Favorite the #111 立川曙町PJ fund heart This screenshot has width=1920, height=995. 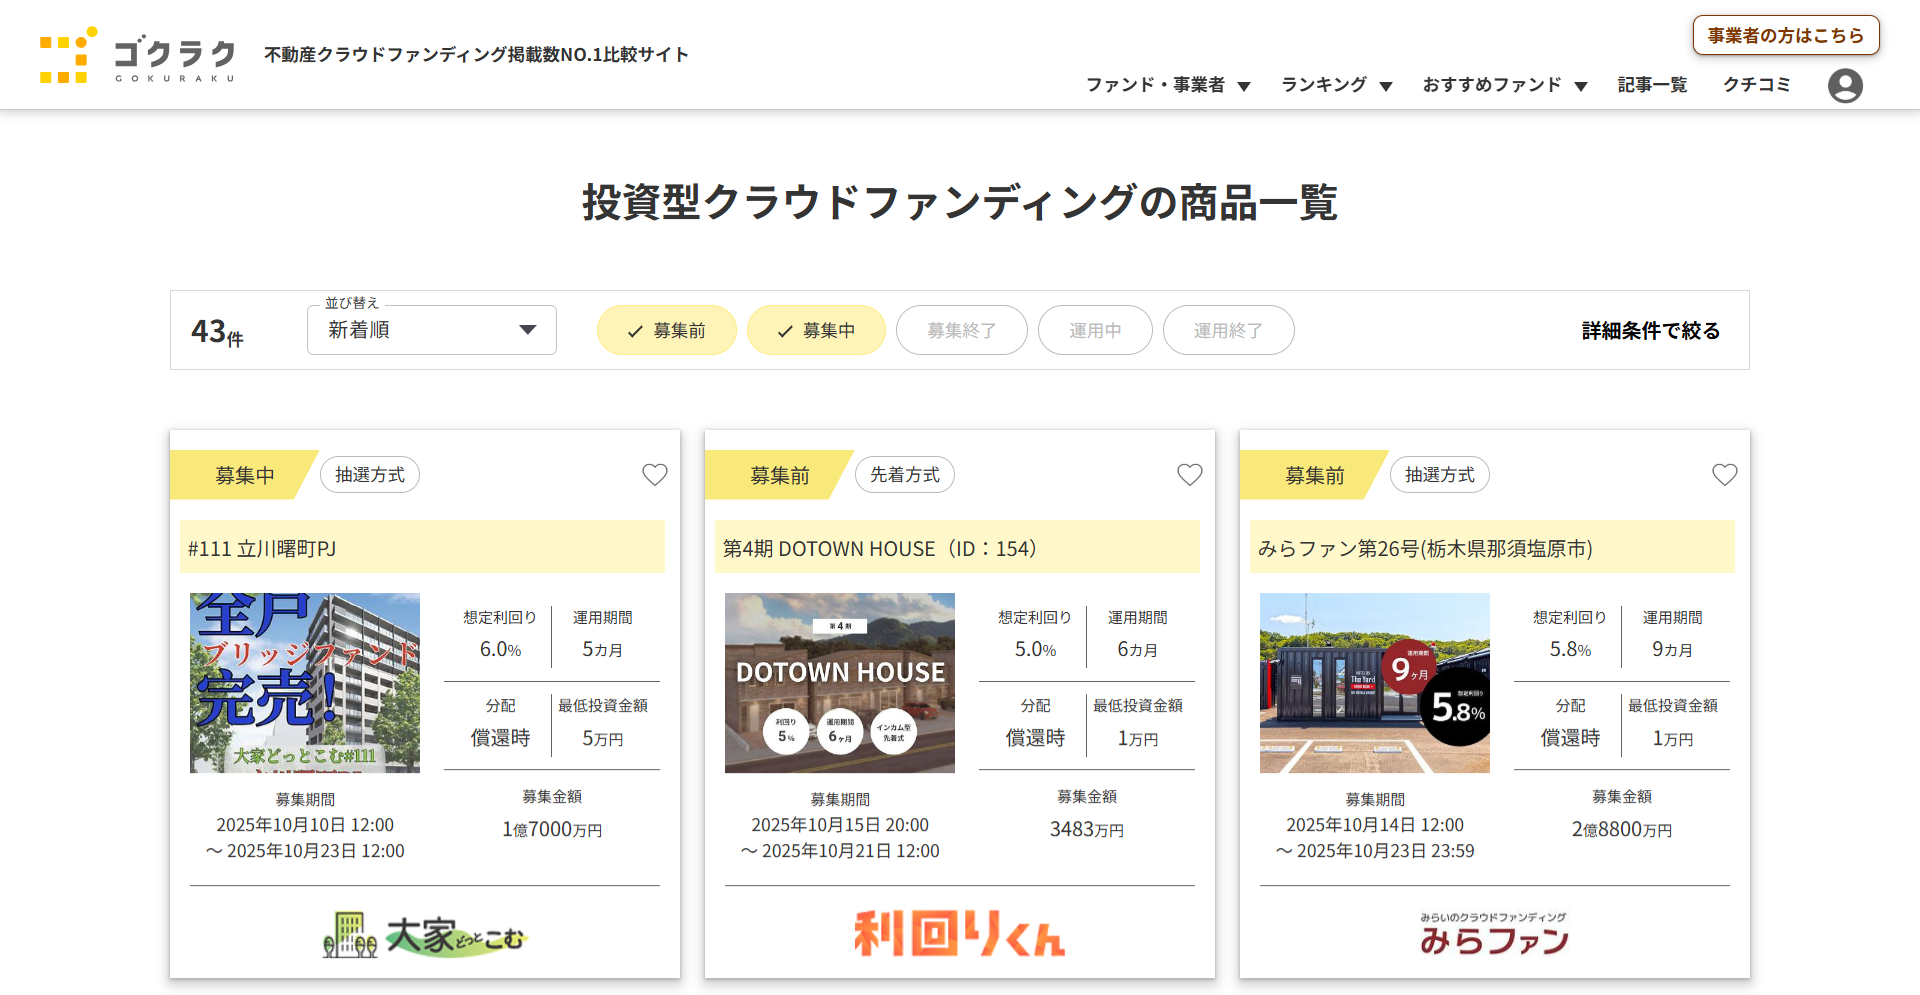(x=654, y=475)
